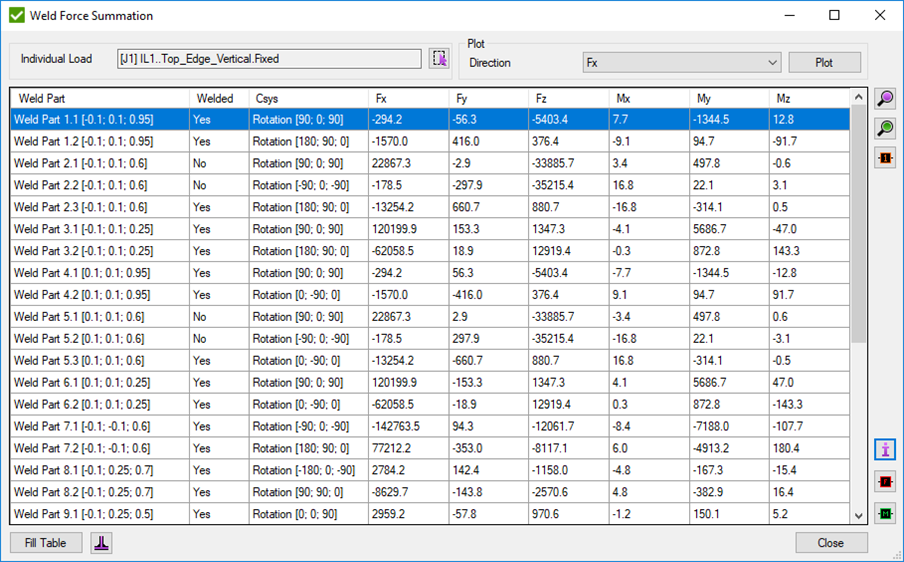The width and height of the screenshot is (904, 562).
Task: Click Csys 'Rotation [90; 90; 0]' in Weld Part 8.2 row
Action: (x=308, y=492)
